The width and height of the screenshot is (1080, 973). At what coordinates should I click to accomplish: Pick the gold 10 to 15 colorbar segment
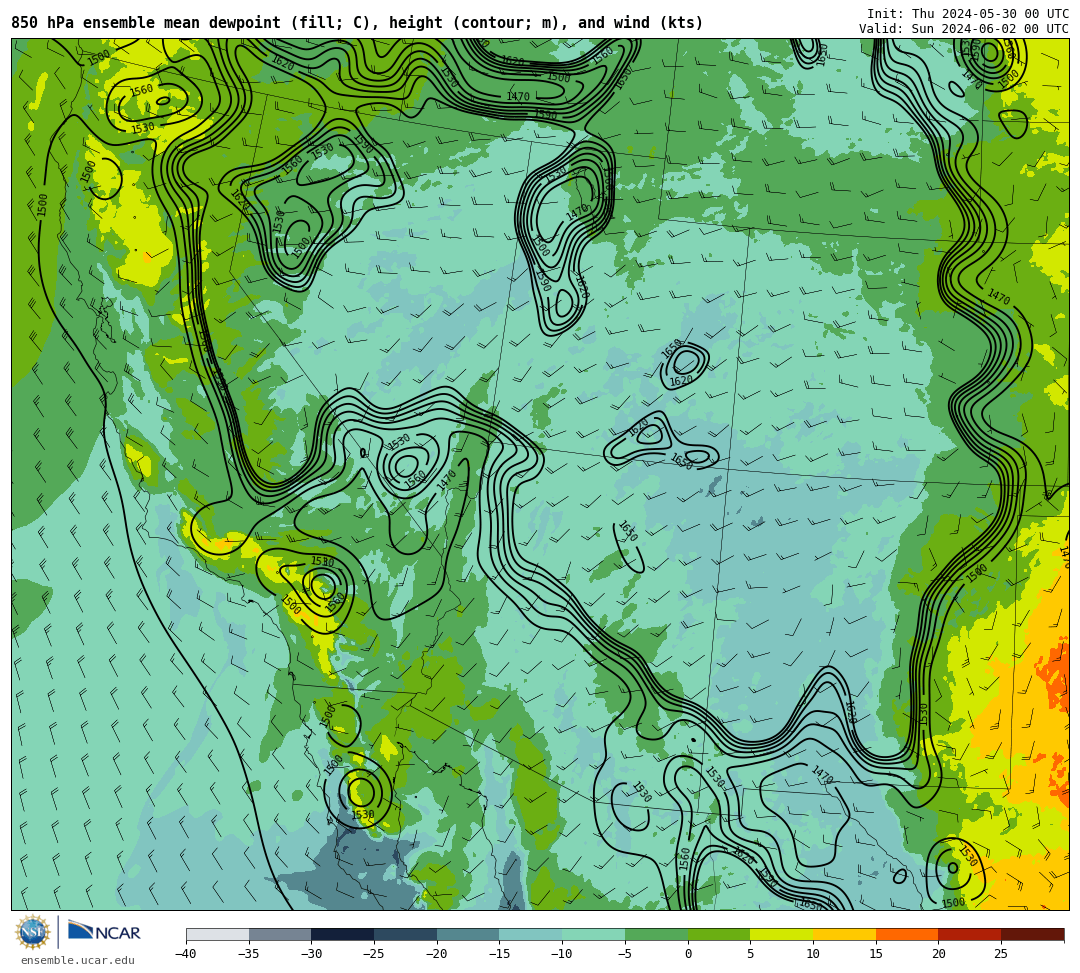(x=844, y=934)
